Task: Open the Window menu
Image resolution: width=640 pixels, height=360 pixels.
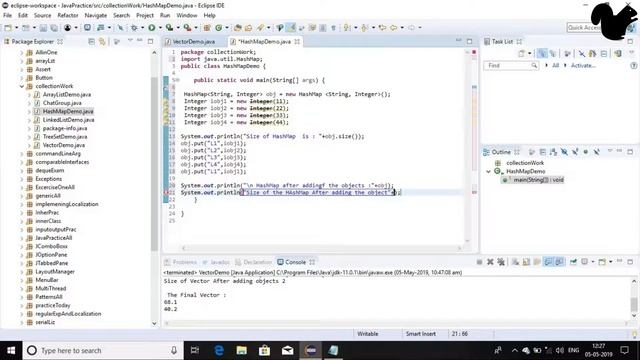Action: tap(187, 16)
